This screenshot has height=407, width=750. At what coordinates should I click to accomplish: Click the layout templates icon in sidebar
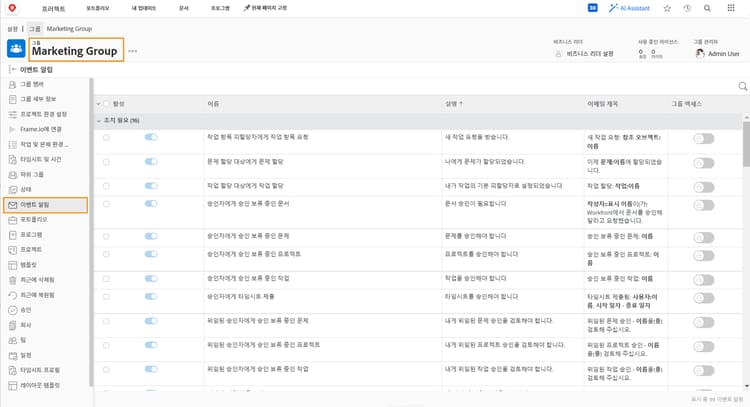[12, 385]
